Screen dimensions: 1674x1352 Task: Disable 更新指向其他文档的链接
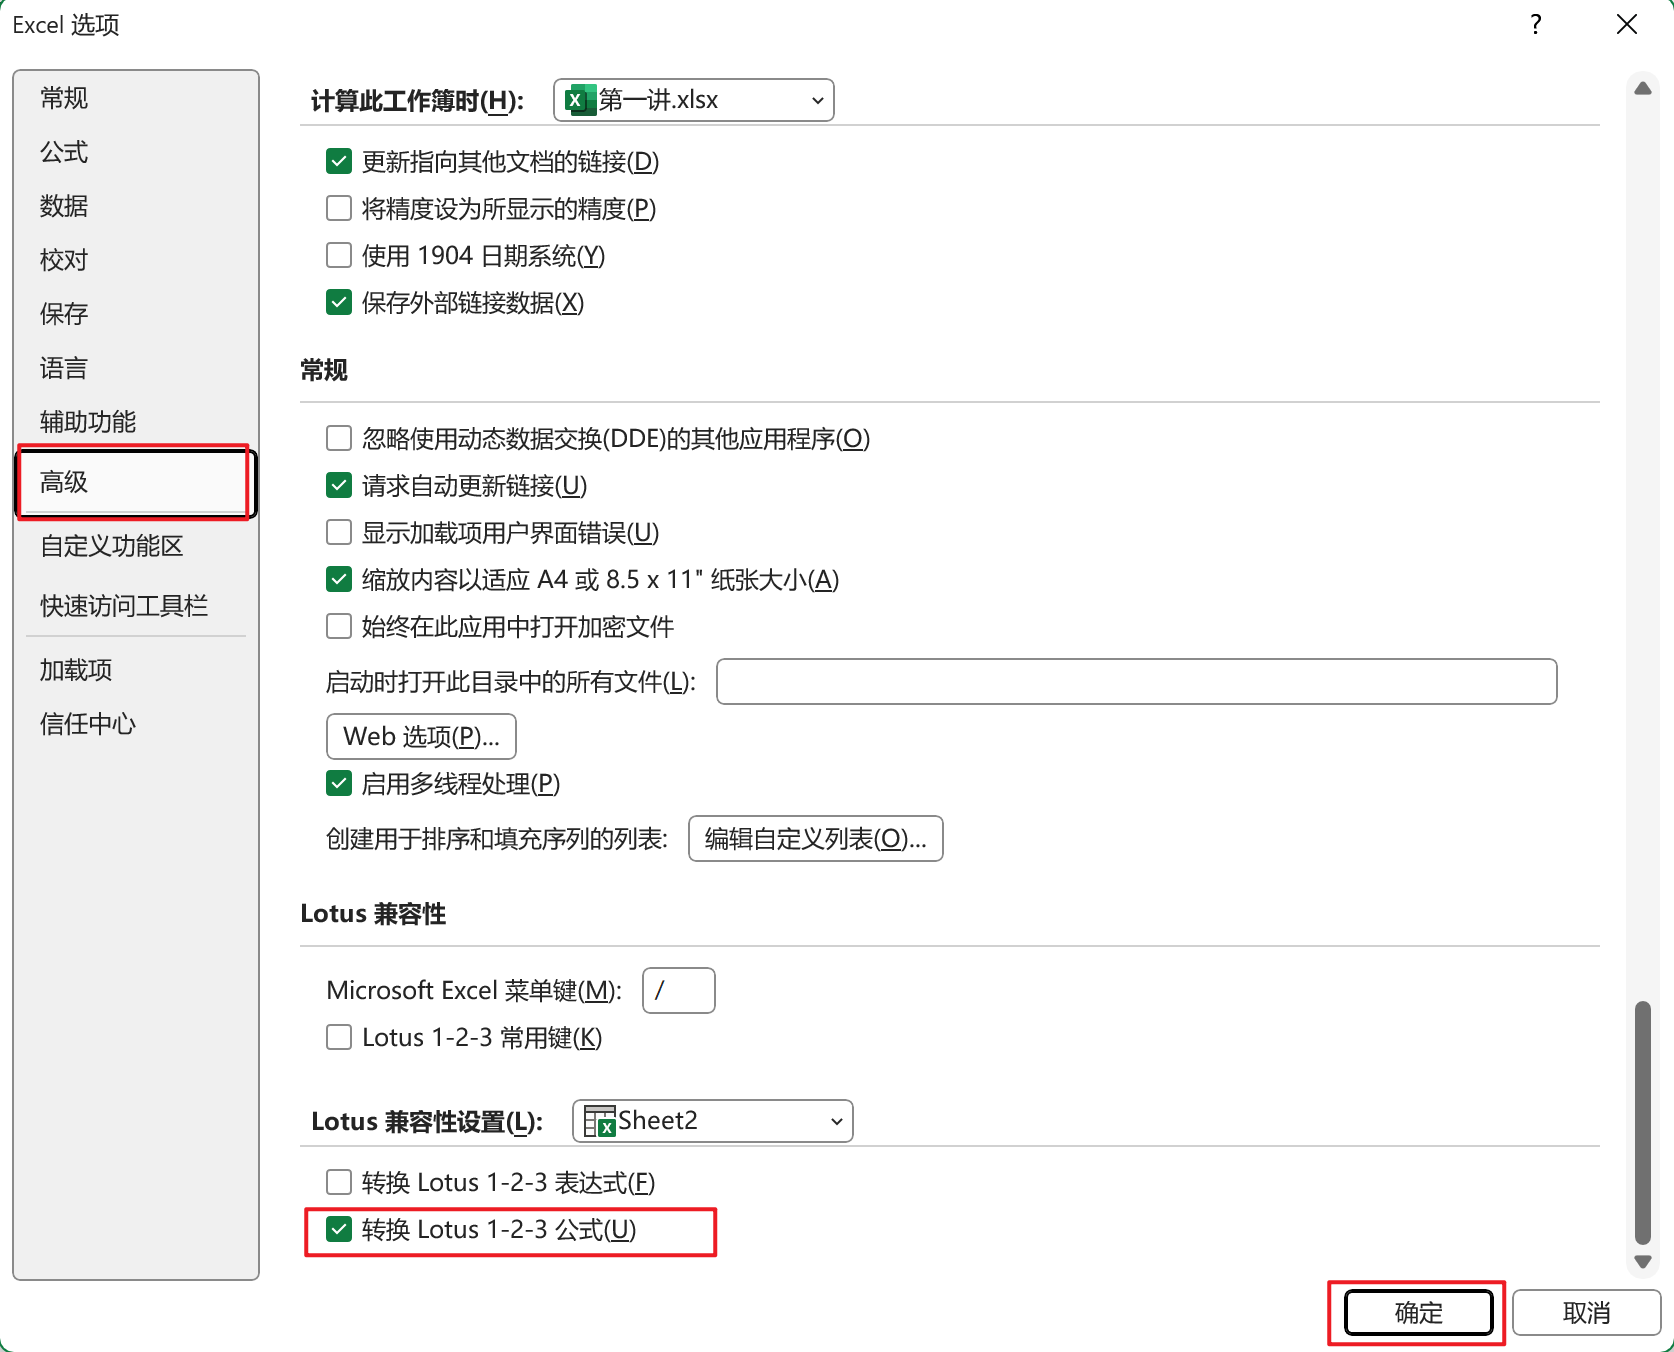coord(339,161)
